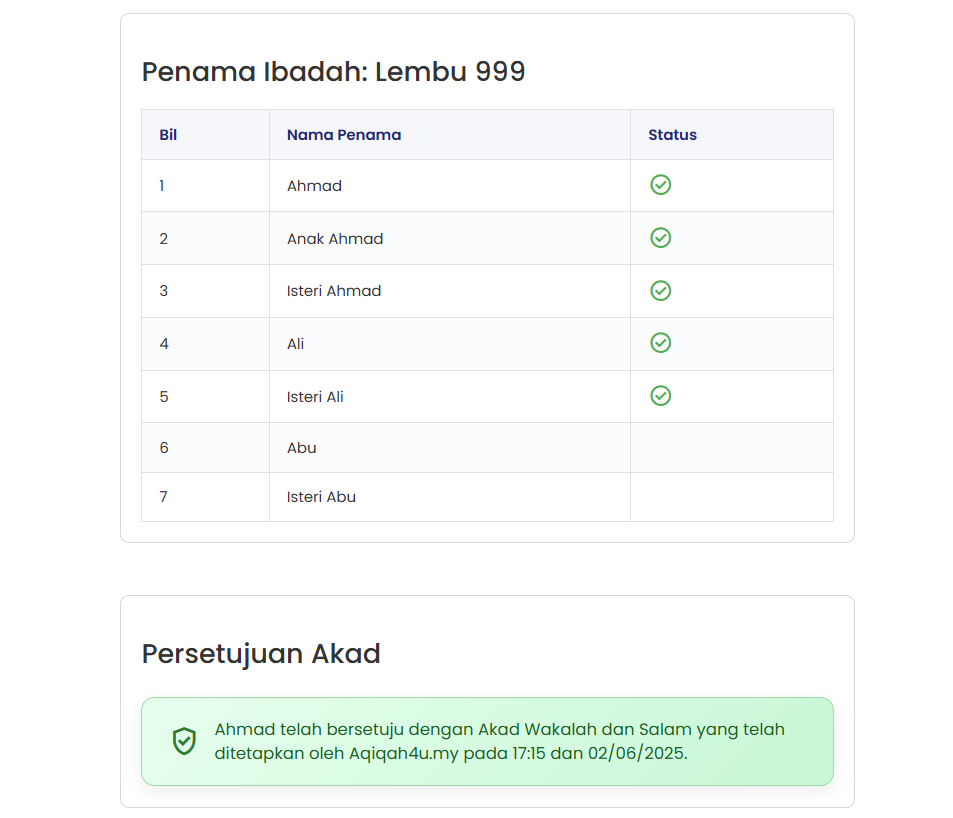The height and width of the screenshot is (818, 953).
Task: Click the Status column header
Action: (672, 135)
